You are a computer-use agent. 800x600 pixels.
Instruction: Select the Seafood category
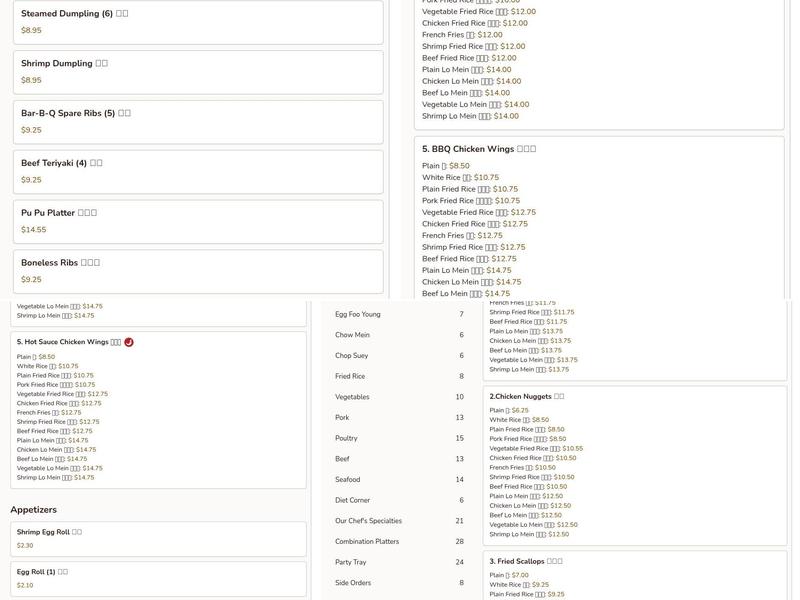[399, 480]
